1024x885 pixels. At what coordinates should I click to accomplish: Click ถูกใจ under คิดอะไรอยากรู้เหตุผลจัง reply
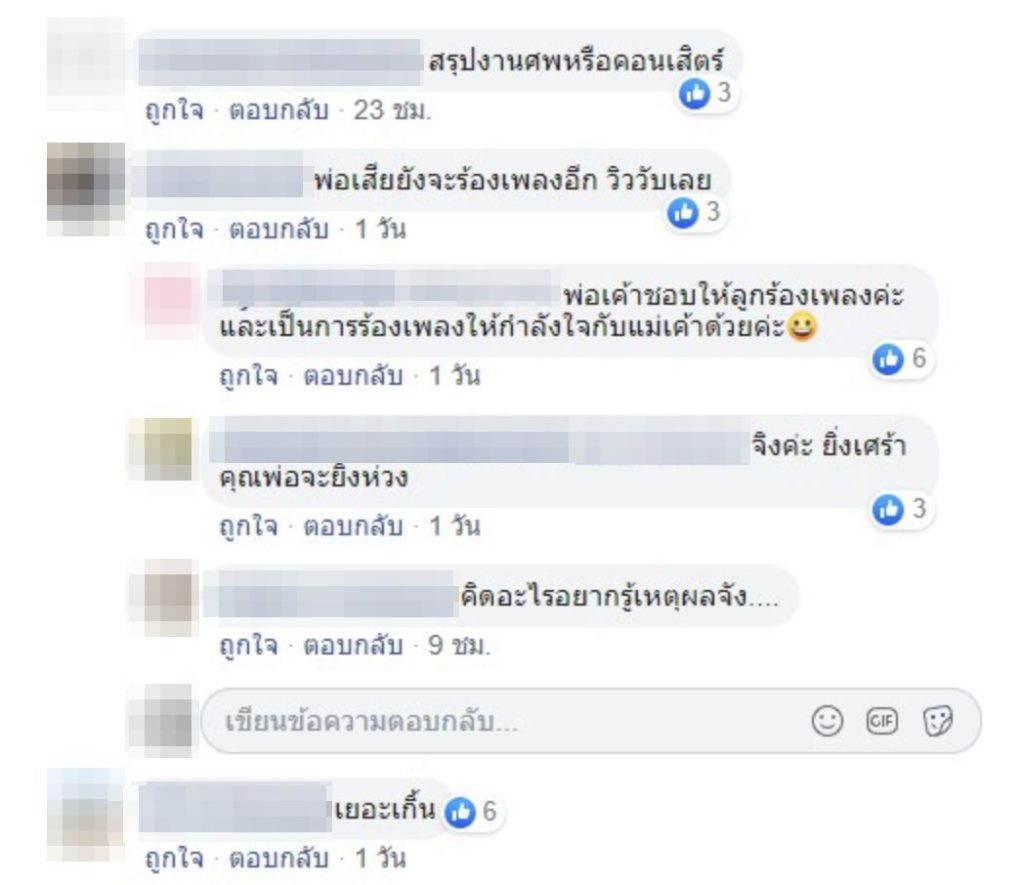(x=248, y=646)
